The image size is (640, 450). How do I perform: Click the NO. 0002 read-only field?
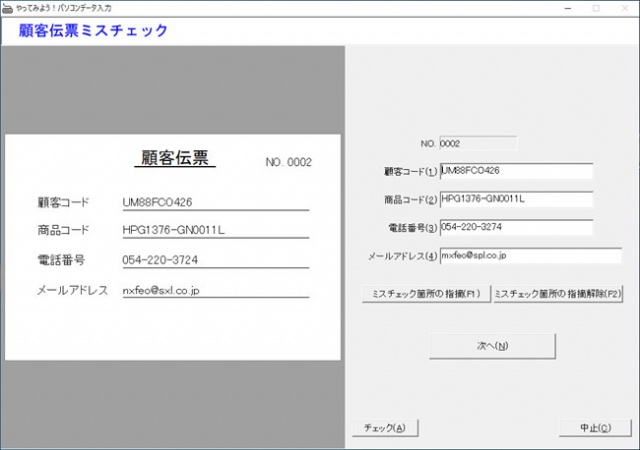pyautogui.click(x=478, y=143)
